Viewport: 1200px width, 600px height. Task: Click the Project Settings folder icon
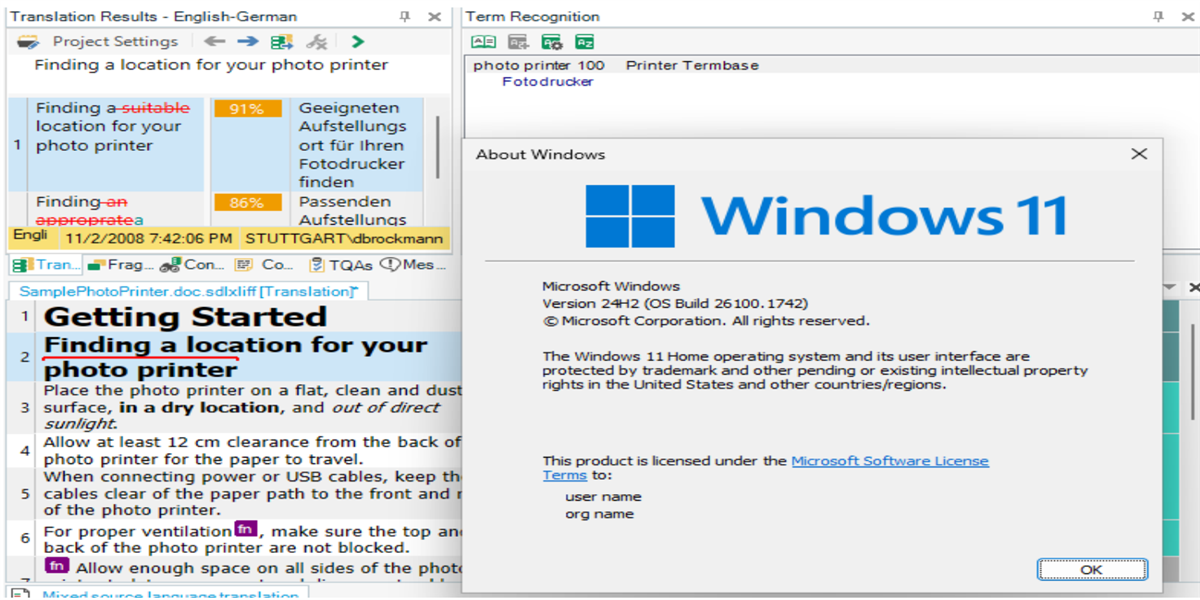pos(27,41)
